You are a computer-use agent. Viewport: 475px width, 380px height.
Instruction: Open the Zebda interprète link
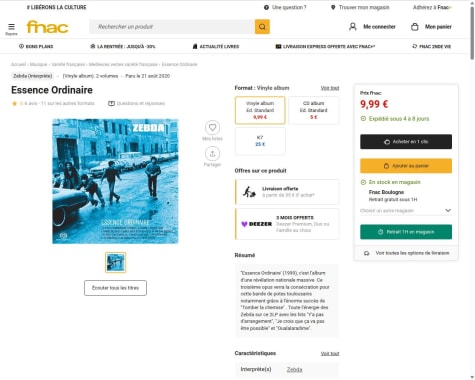(295, 369)
